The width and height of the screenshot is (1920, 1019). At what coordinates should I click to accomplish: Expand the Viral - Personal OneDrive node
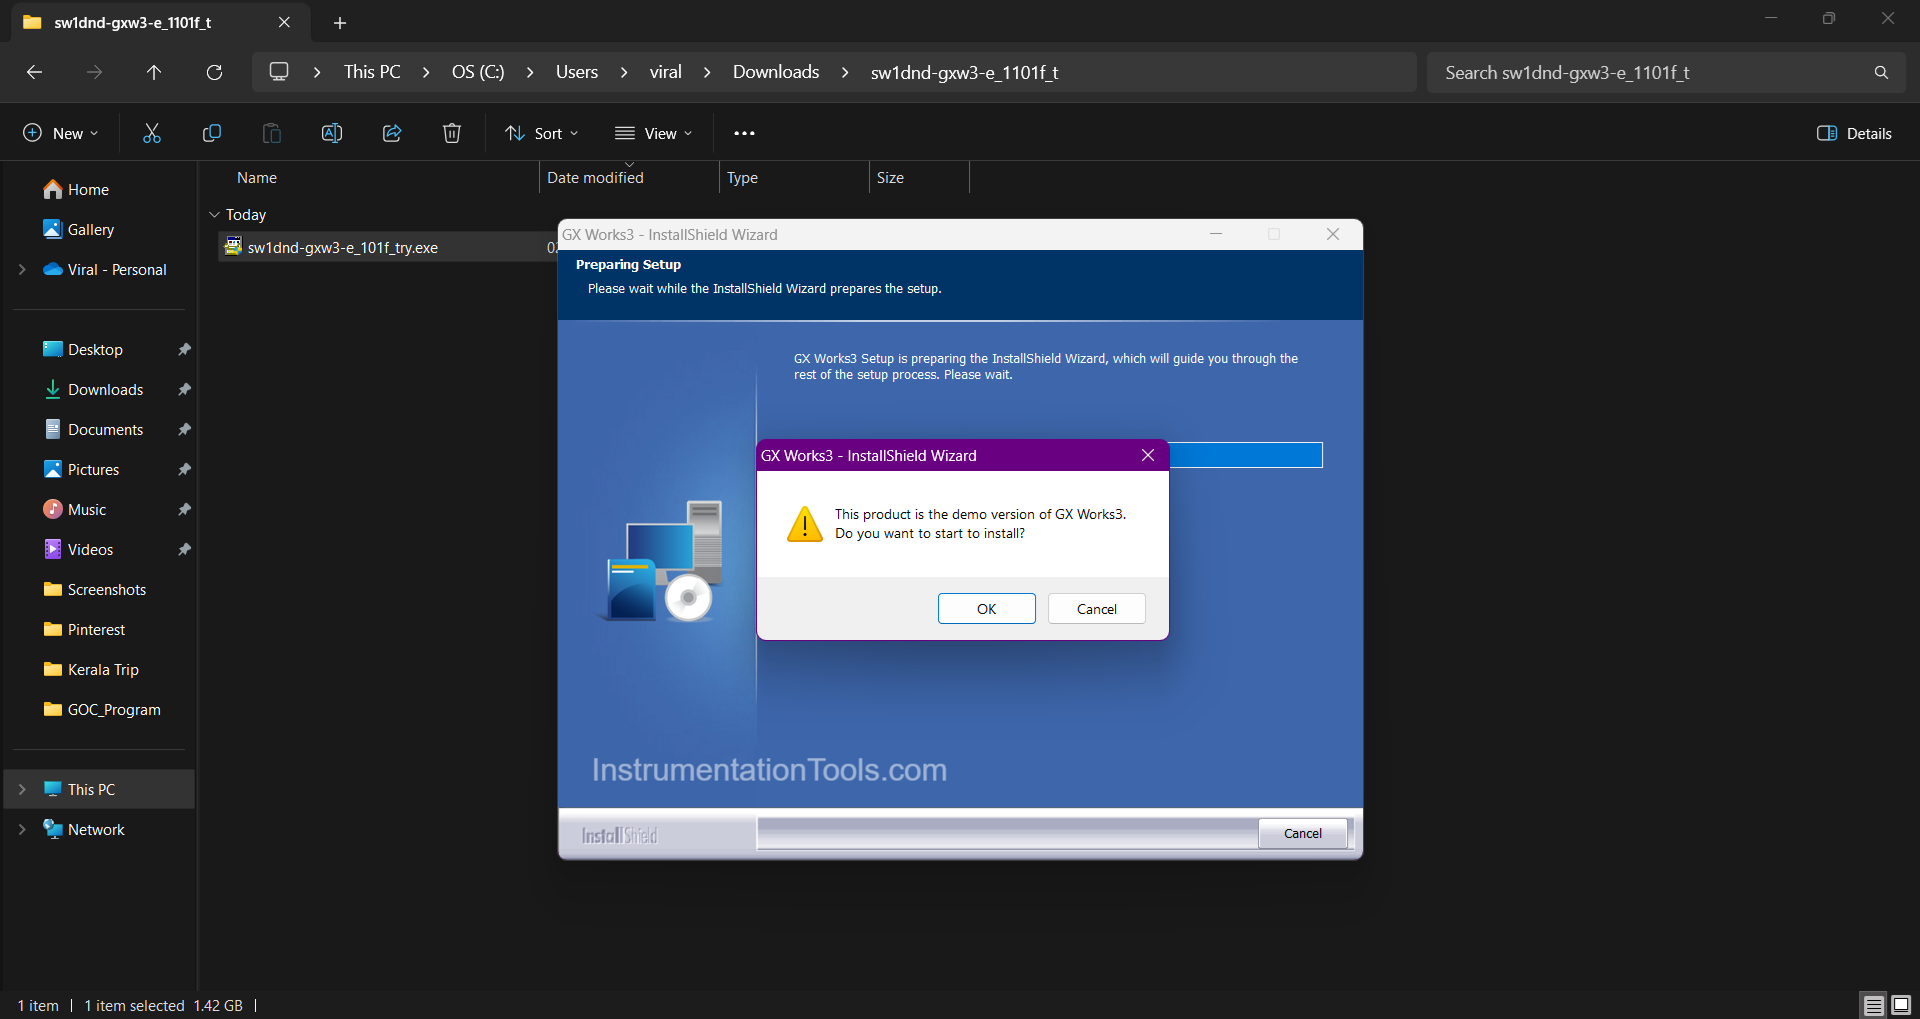point(22,269)
